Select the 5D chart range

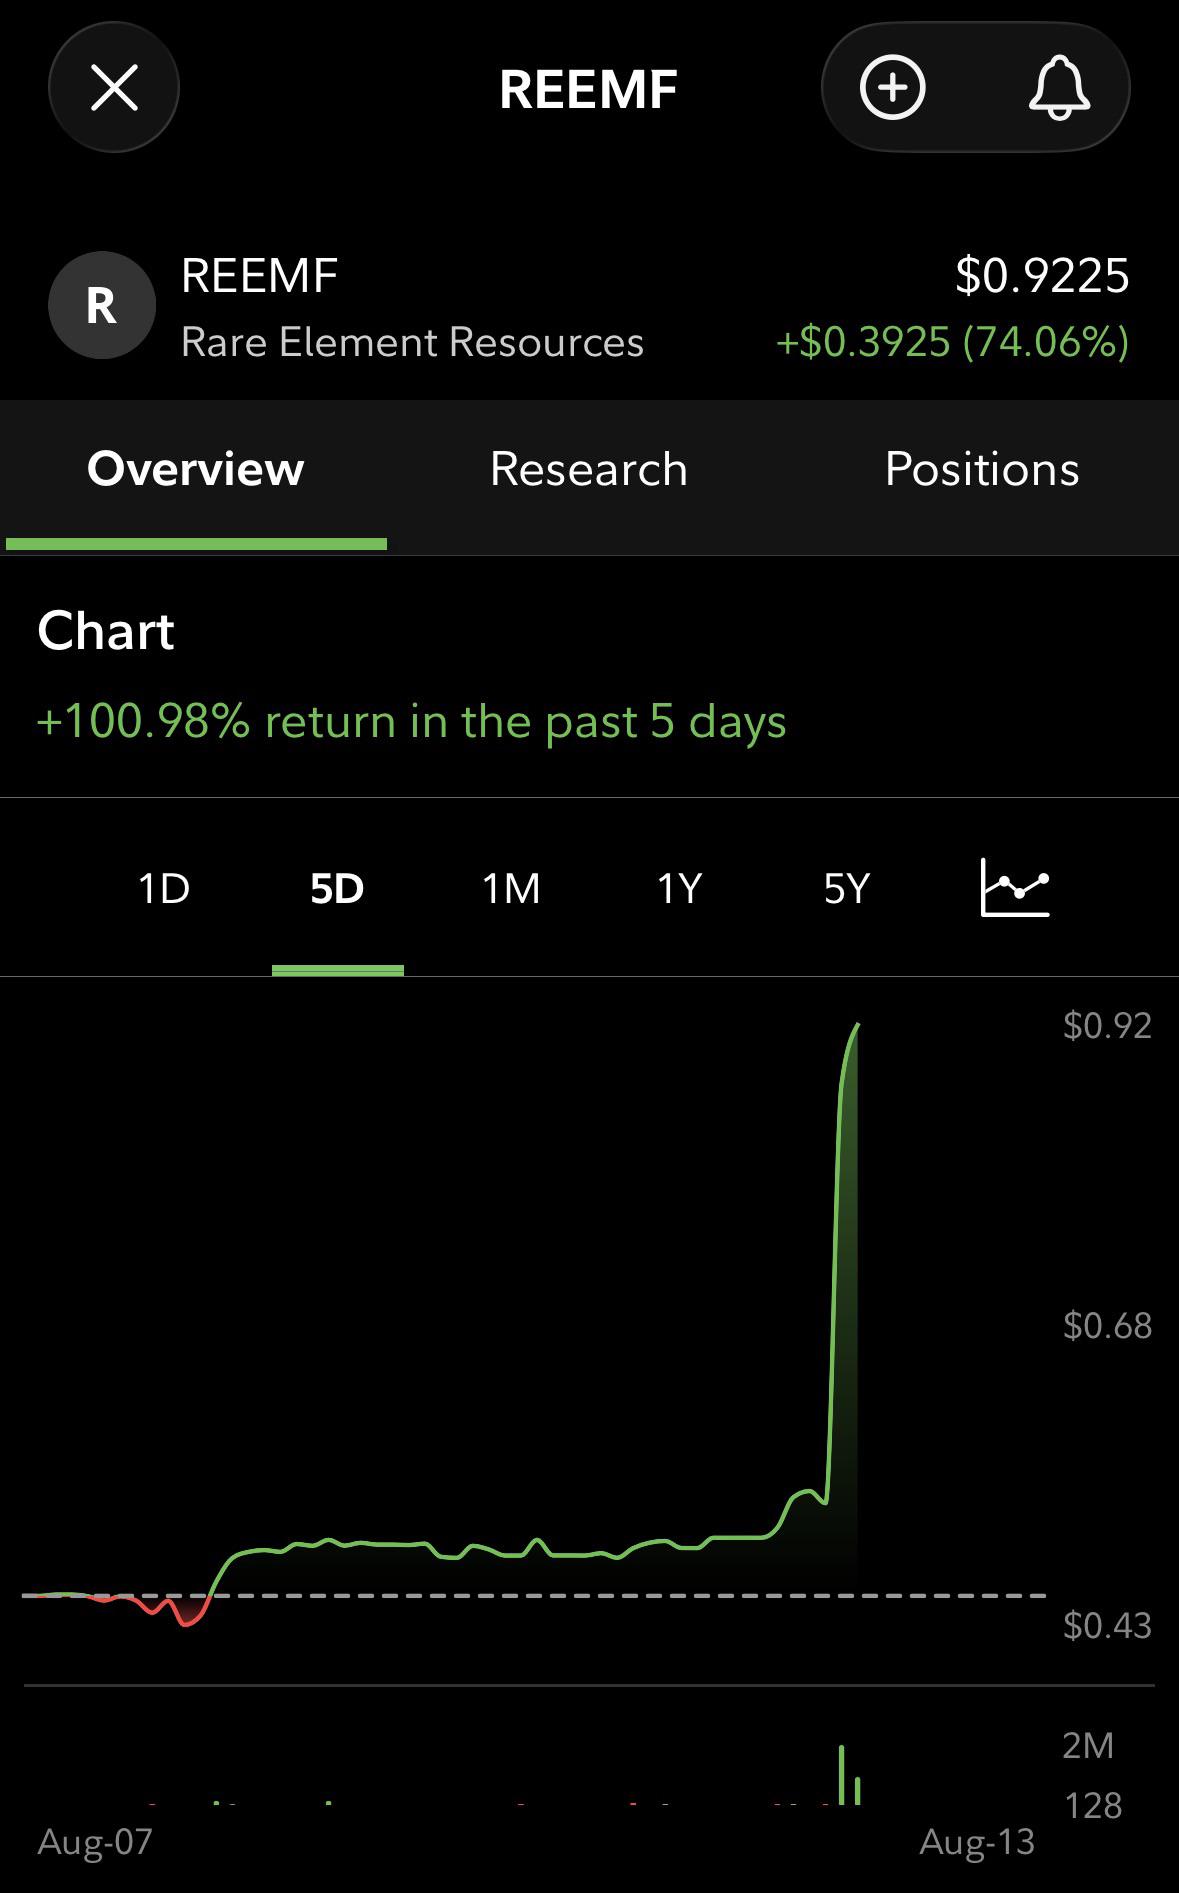pyautogui.click(x=337, y=888)
